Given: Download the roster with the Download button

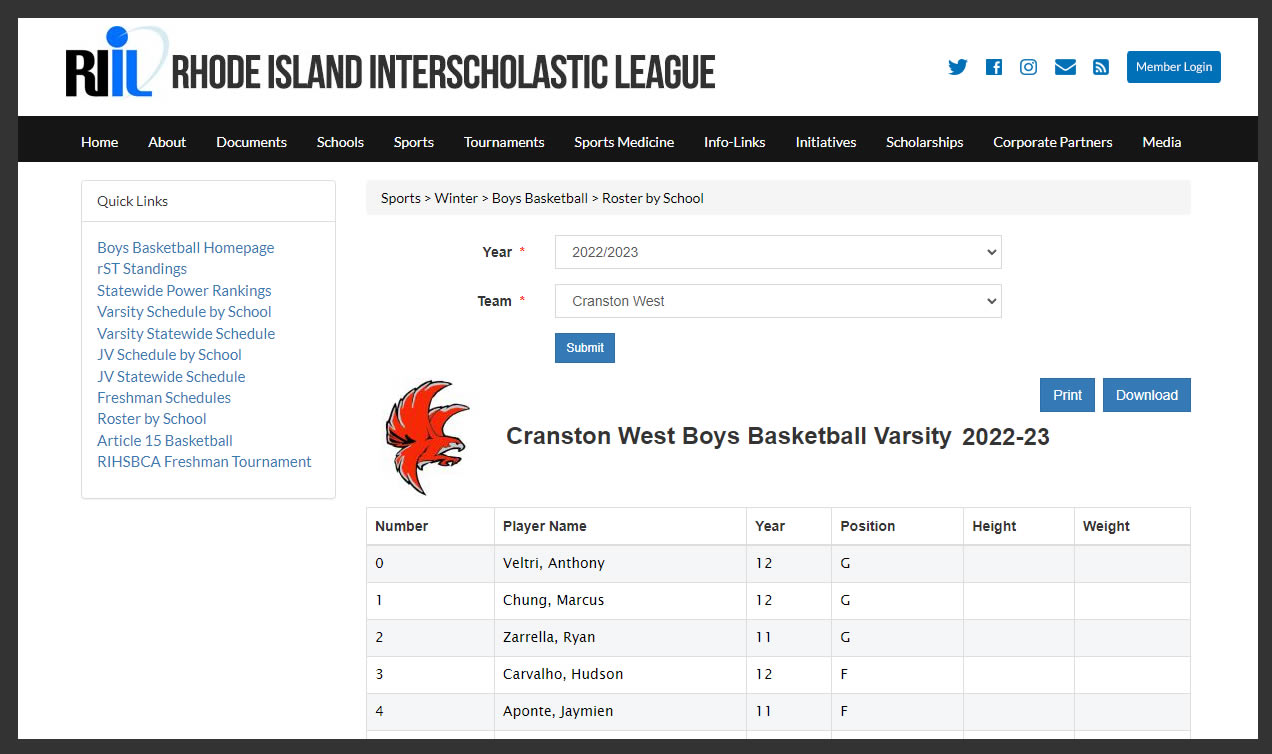Looking at the screenshot, I should pyautogui.click(x=1147, y=395).
